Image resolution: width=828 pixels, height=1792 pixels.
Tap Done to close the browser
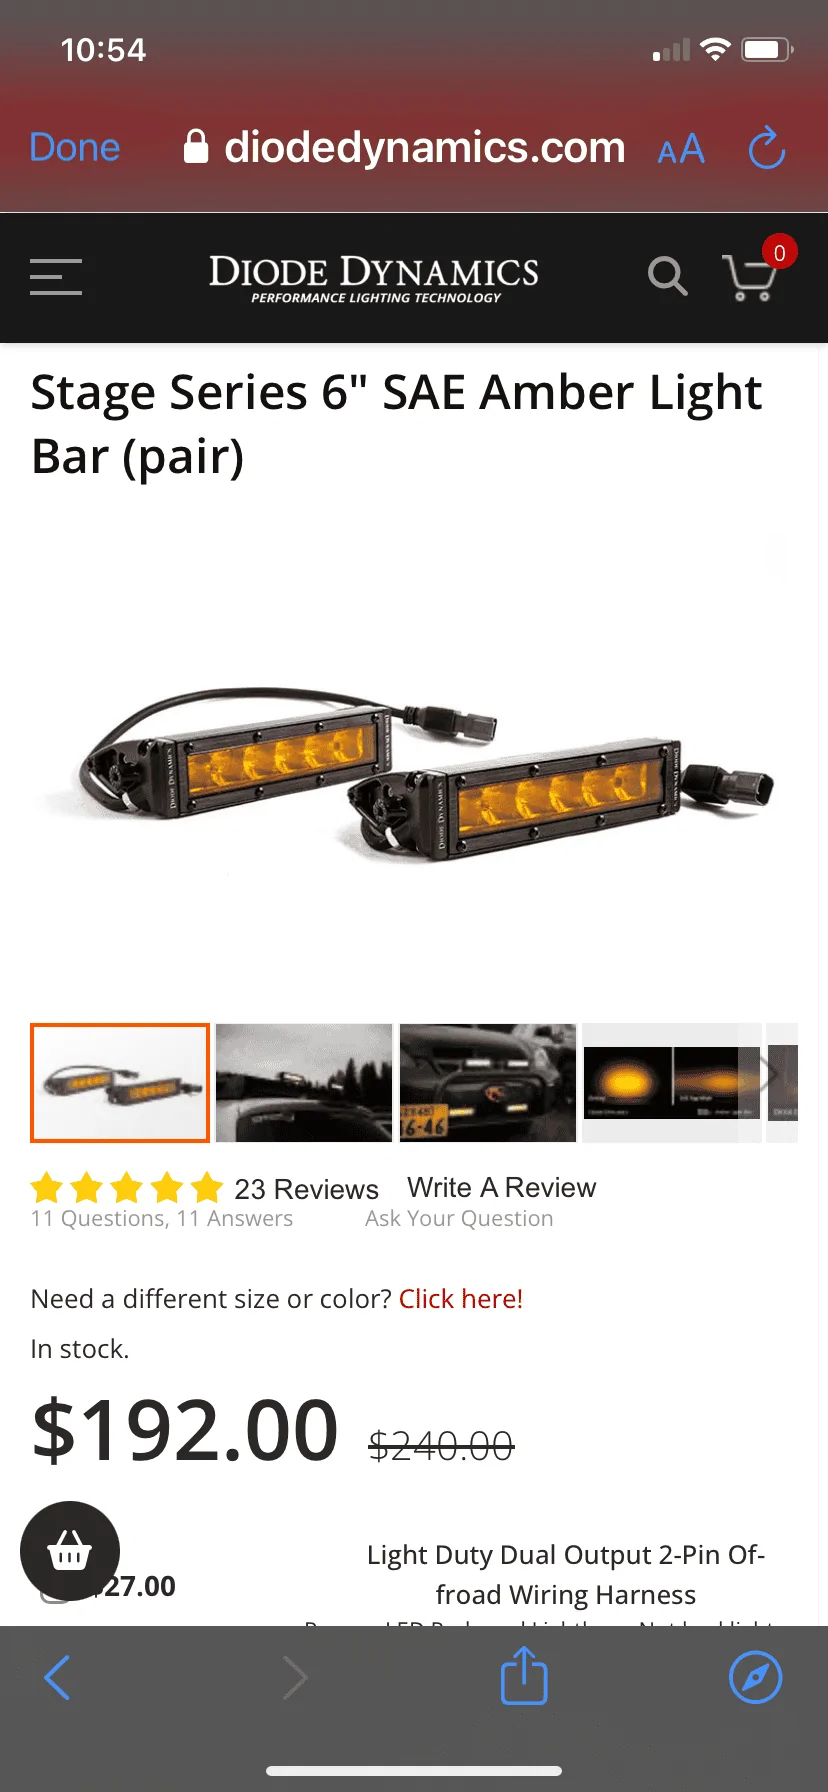[x=75, y=148]
